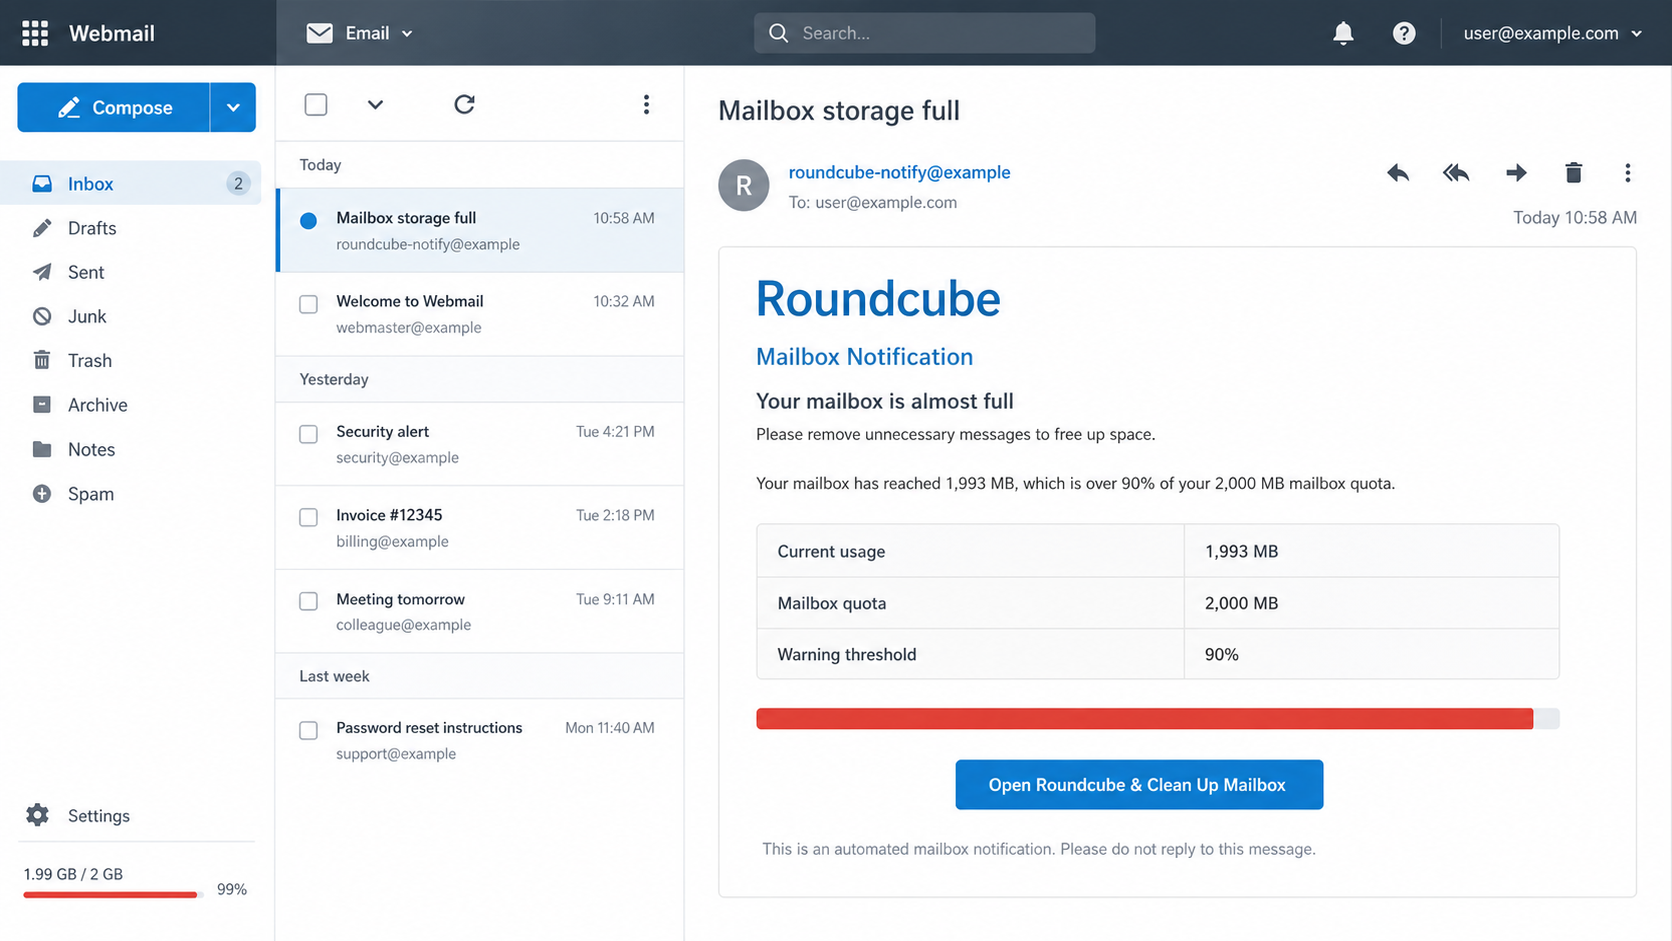Click the 2,000 MB mailbox quota cell
Image resolution: width=1672 pixels, height=941 pixels.
click(x=1371, y=603)
